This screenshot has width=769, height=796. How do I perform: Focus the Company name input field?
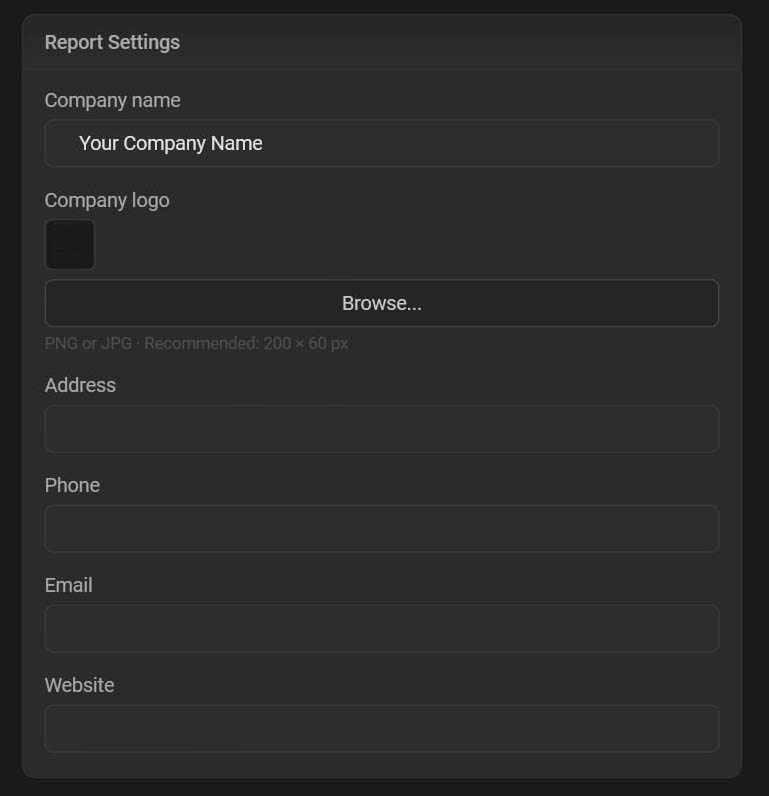[382, 143]
